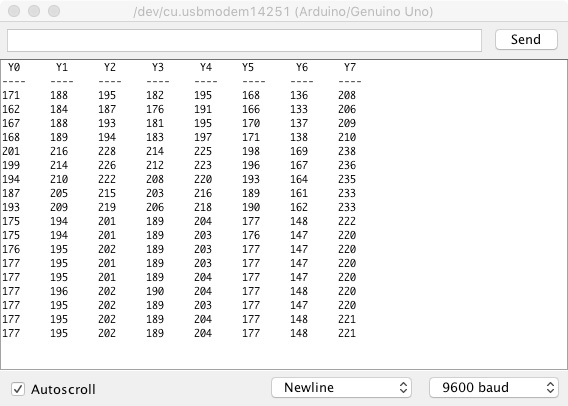Open the Newline line-ending dropdown
The width and height of the screenshot is (568, 406).
(x=341, y=388)
